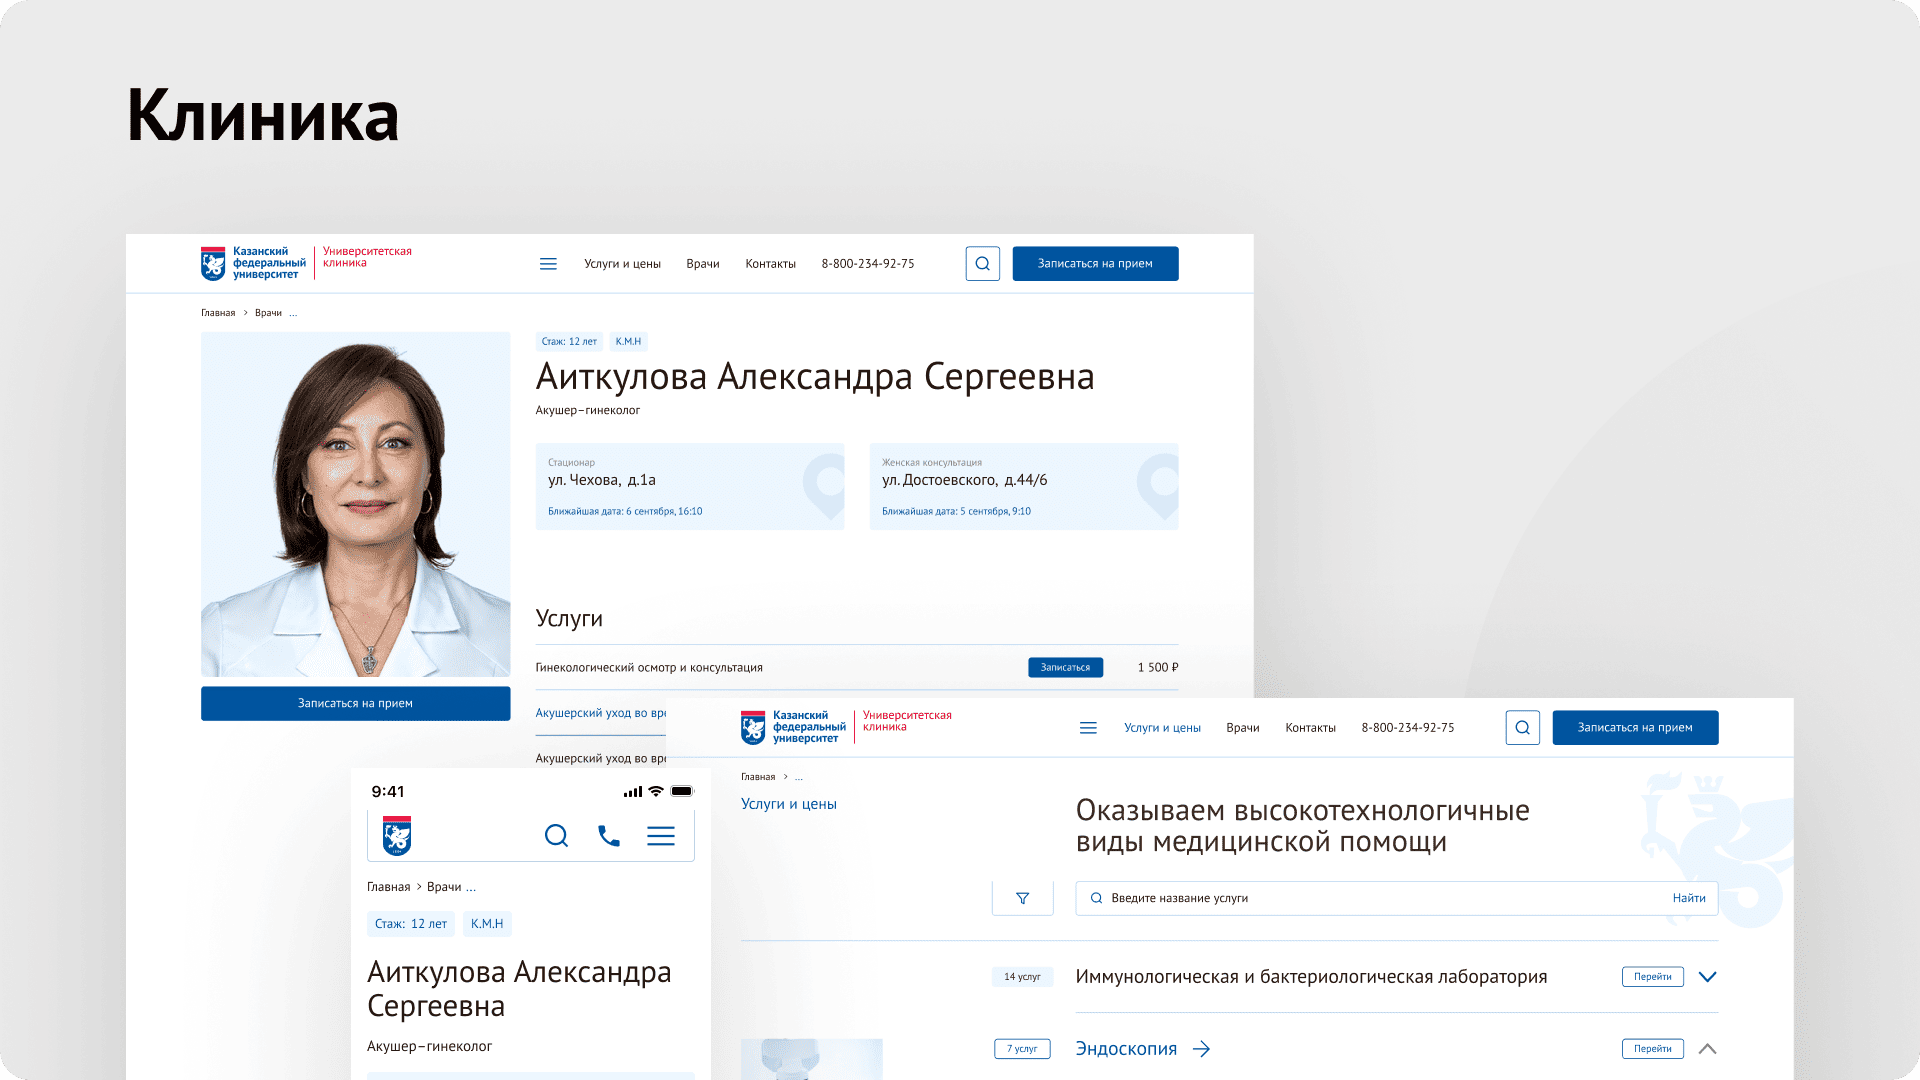The image size is (1920, 1080).
Task: Click Перейти for Иммунологическая лаборатория
Action: tap(1653, 977)
